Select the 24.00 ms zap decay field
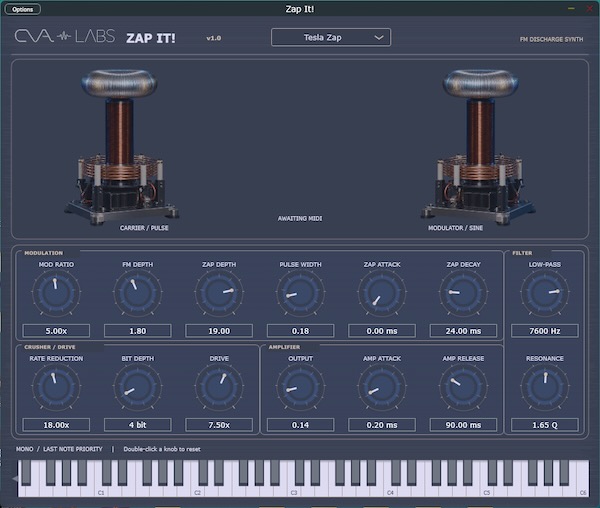The height and width of the screenshot is (508, 600). [463, 331]
